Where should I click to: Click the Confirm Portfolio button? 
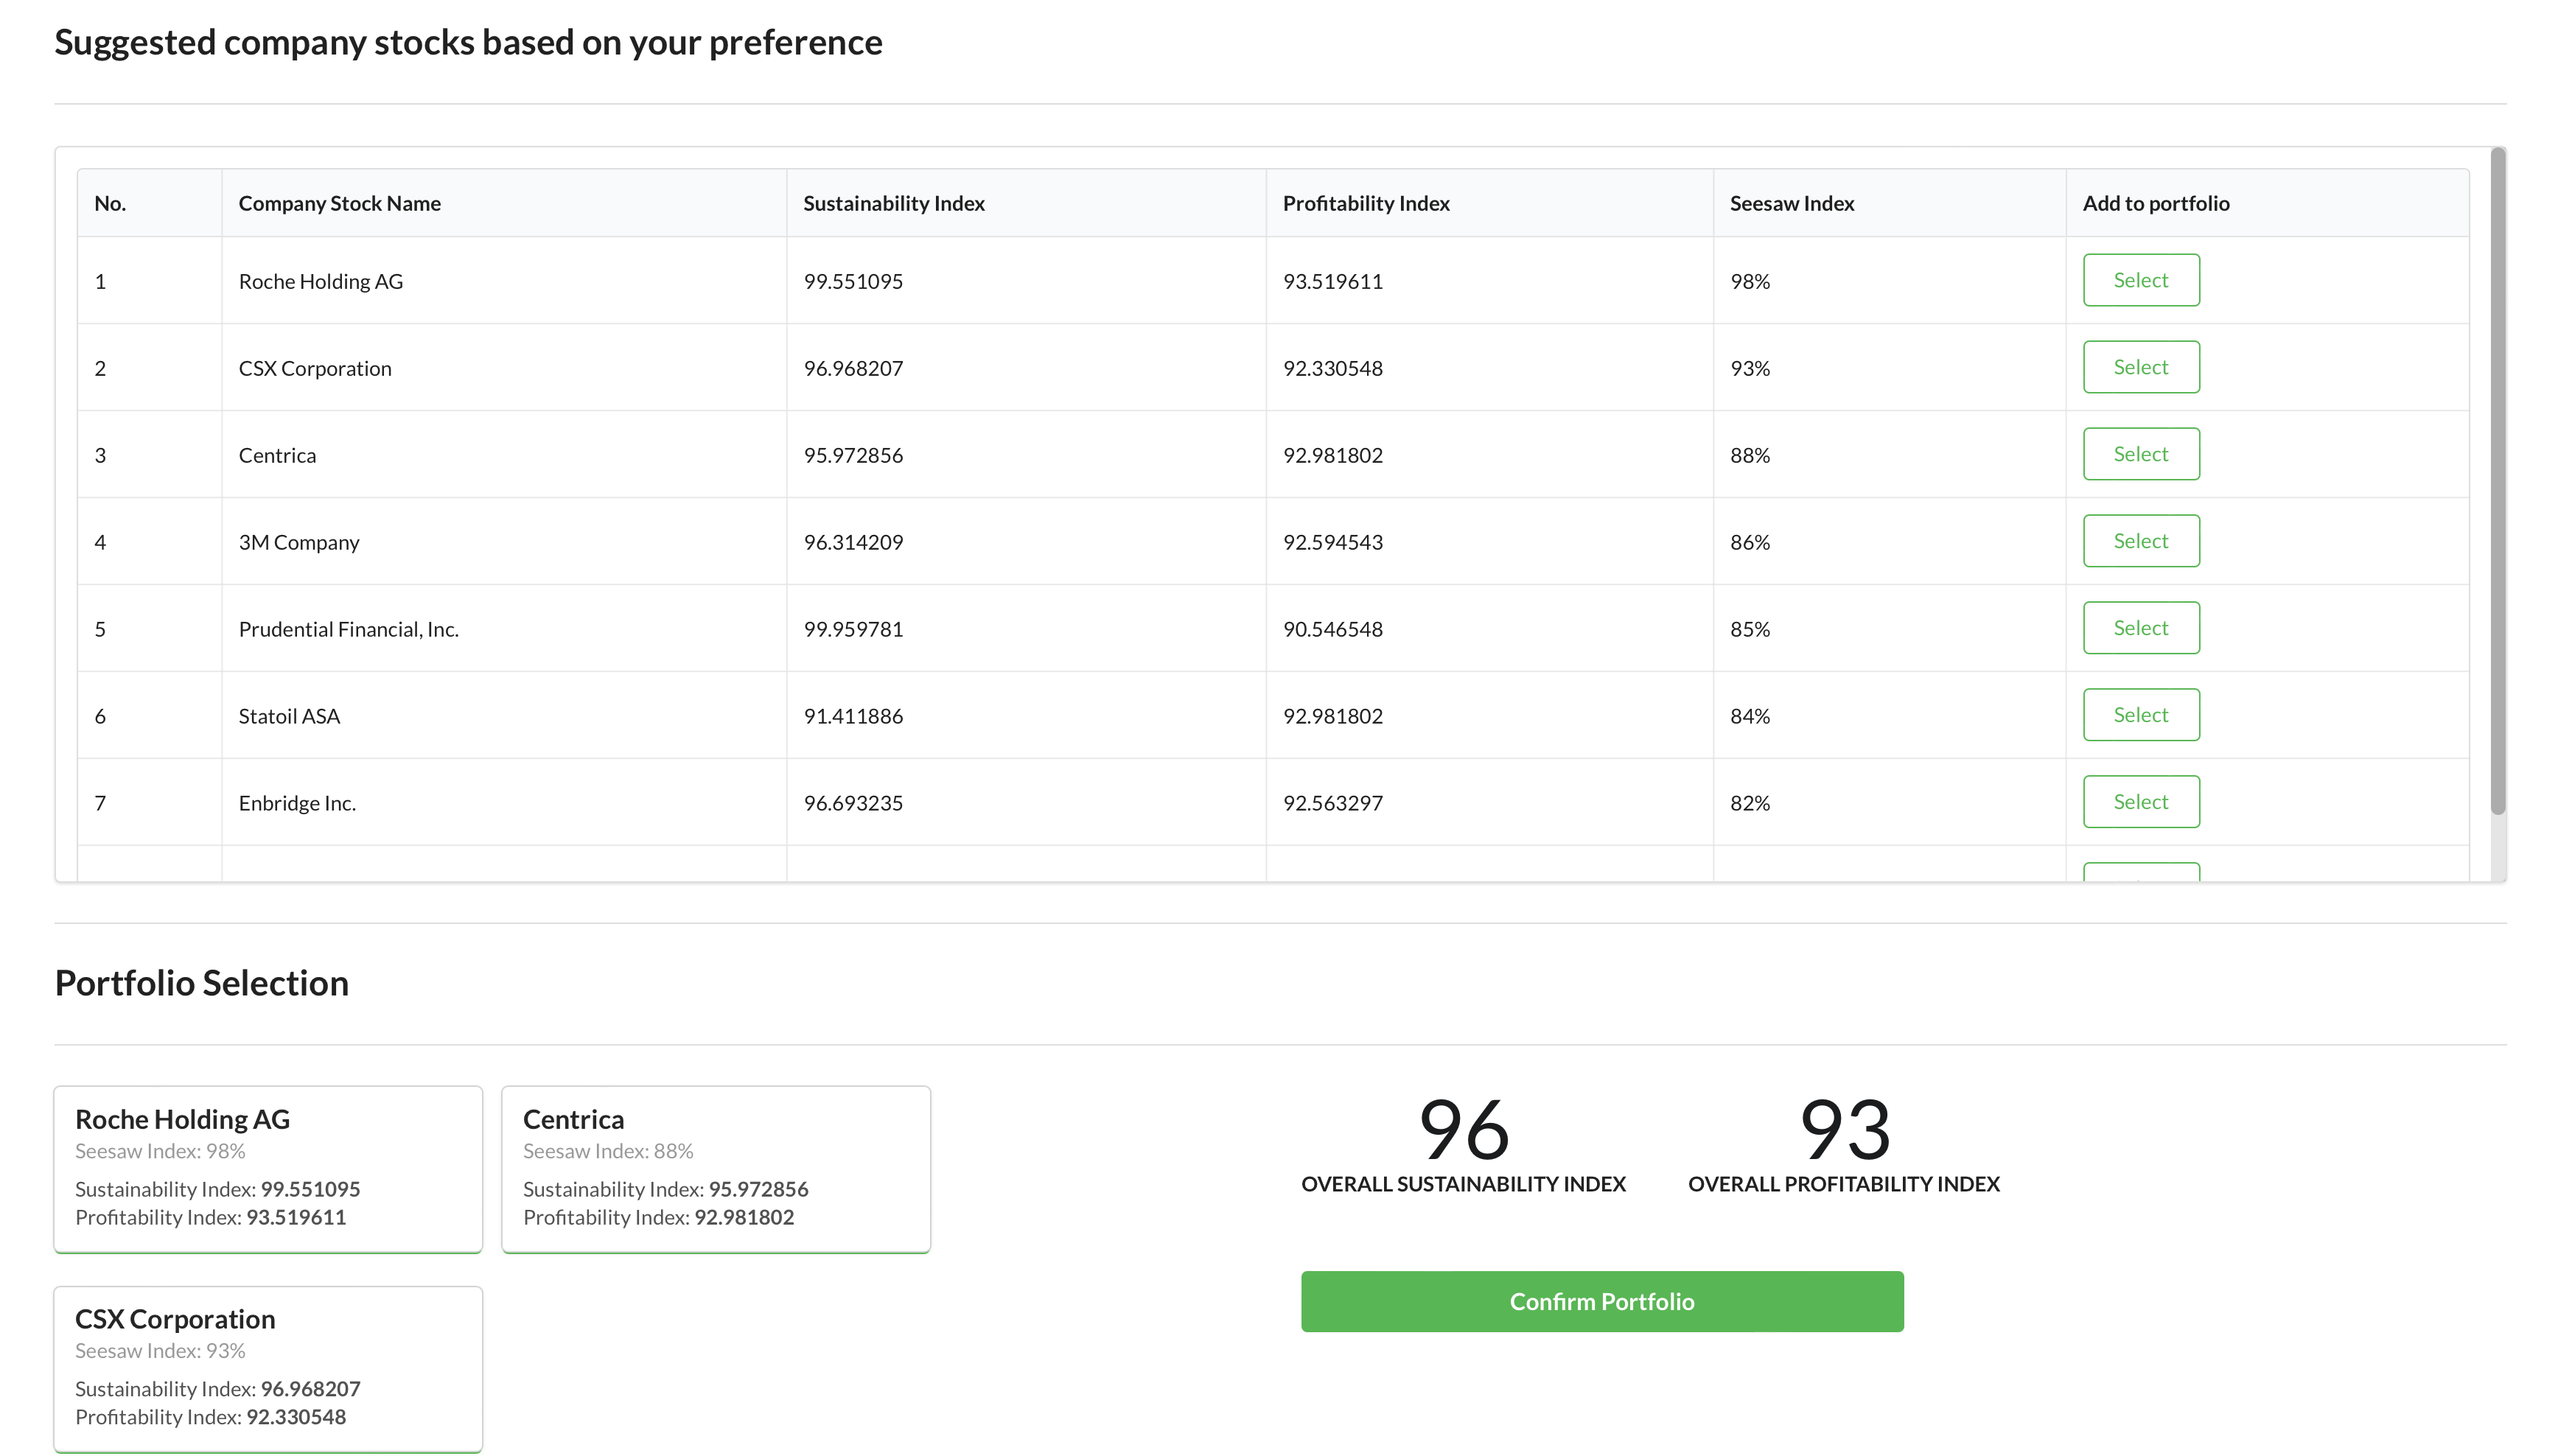point(1601,1301)
